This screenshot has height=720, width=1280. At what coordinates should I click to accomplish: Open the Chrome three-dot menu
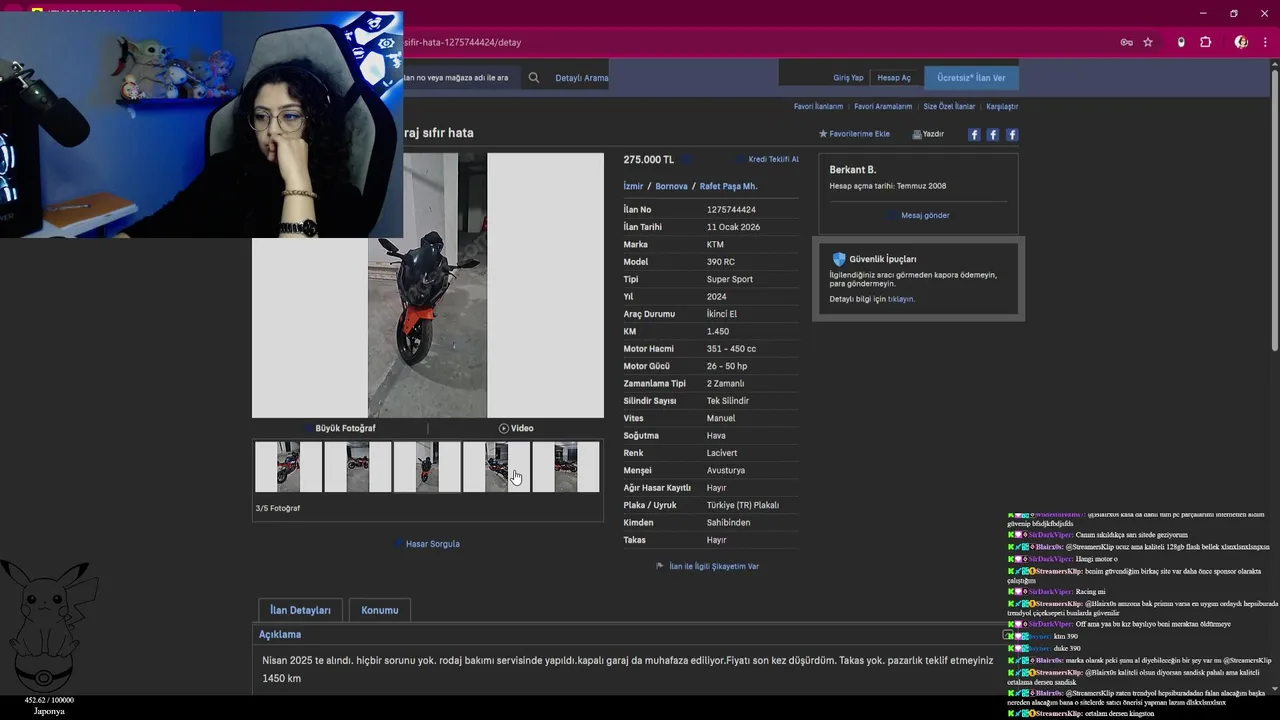[1266, 42]
